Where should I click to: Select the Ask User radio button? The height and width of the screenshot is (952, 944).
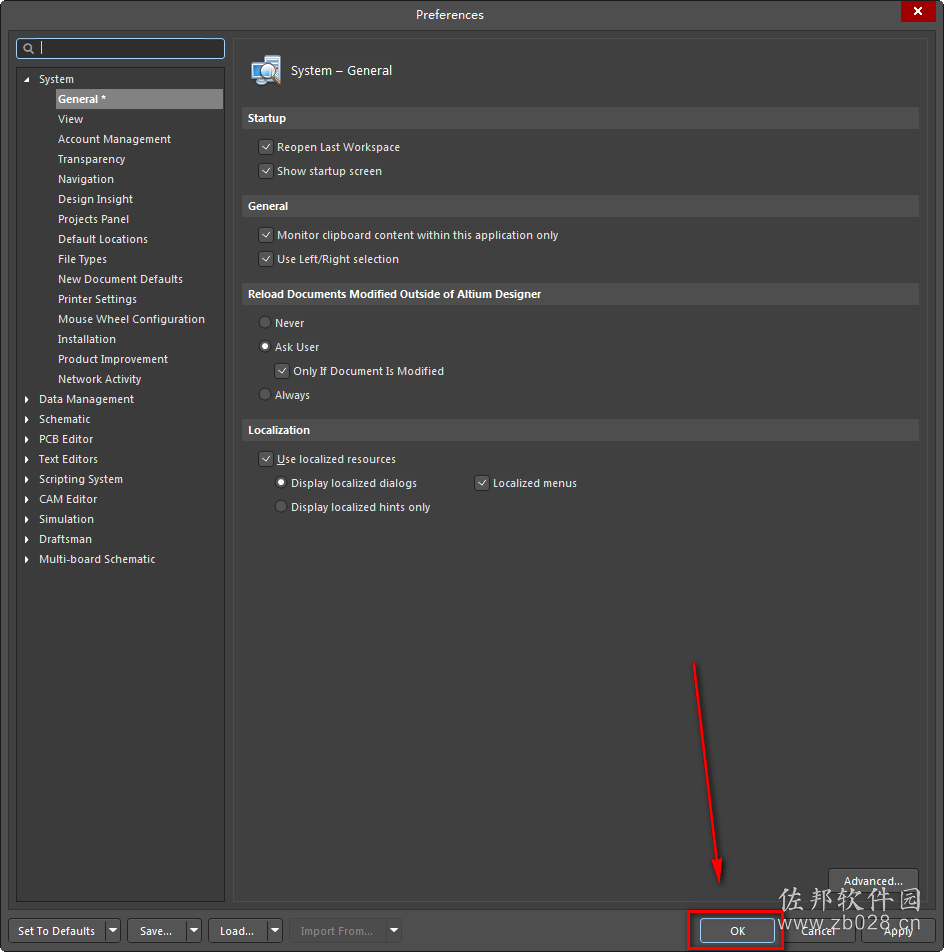pos(265,347)
